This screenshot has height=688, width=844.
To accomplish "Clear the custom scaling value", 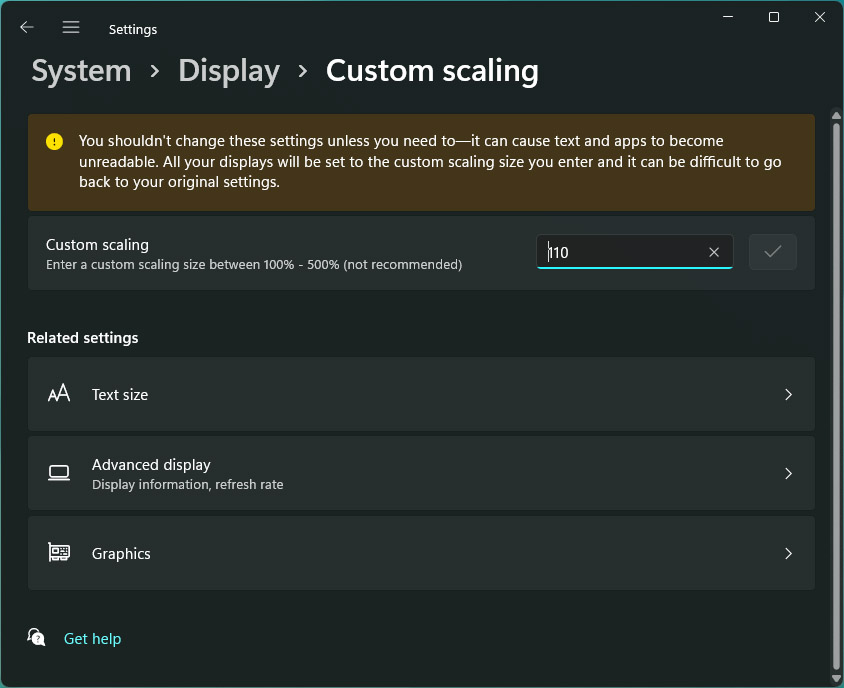I will (x=714, y=253).
